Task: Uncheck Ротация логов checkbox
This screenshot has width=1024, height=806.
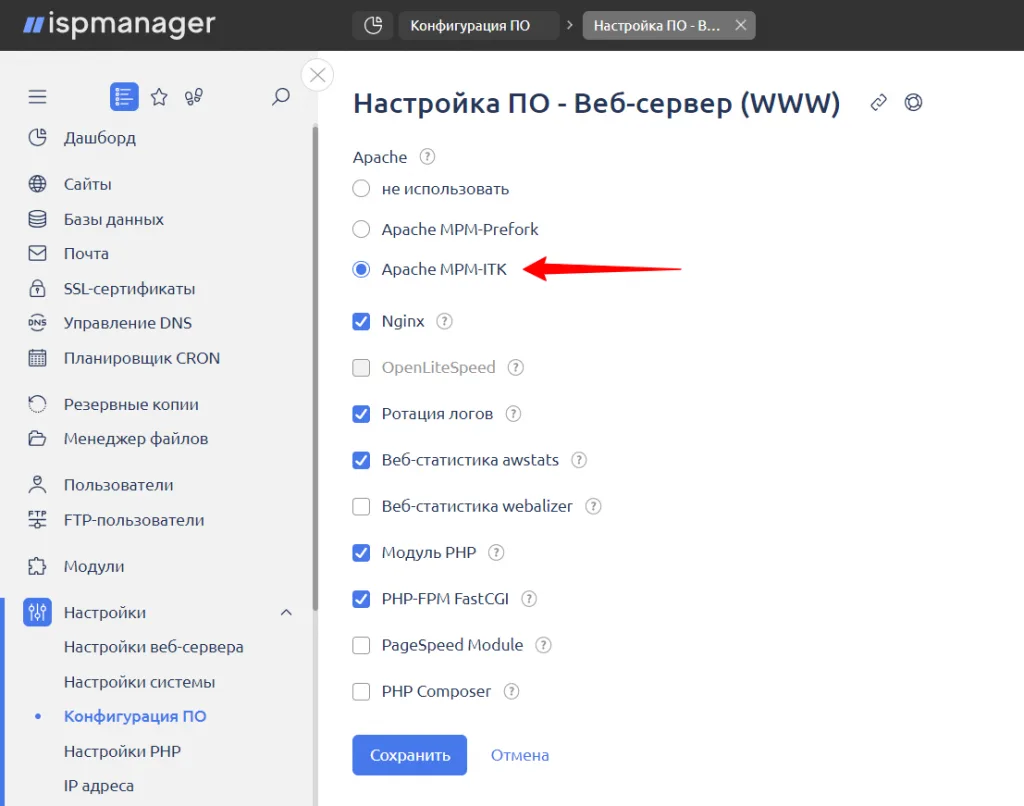Action: click(361, 414)
